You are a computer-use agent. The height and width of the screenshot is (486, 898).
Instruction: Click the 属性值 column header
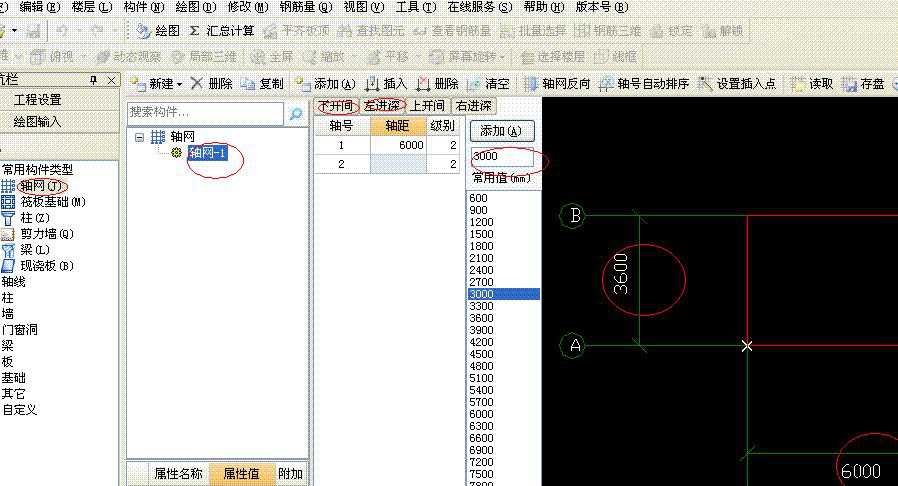[x=241, y=473]
